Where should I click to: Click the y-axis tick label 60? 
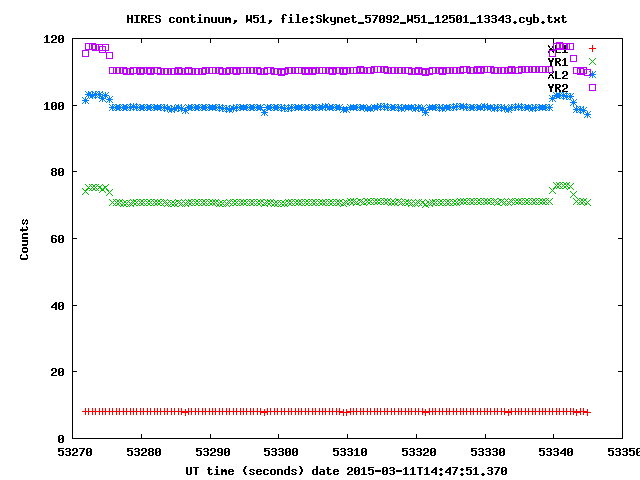tap(58, 239)
